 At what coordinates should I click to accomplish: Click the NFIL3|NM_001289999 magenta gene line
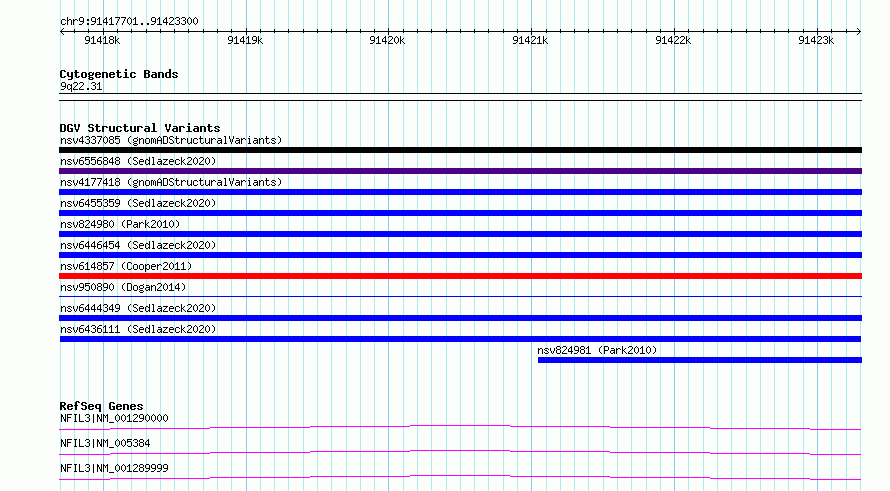click(x=460, y=477)
